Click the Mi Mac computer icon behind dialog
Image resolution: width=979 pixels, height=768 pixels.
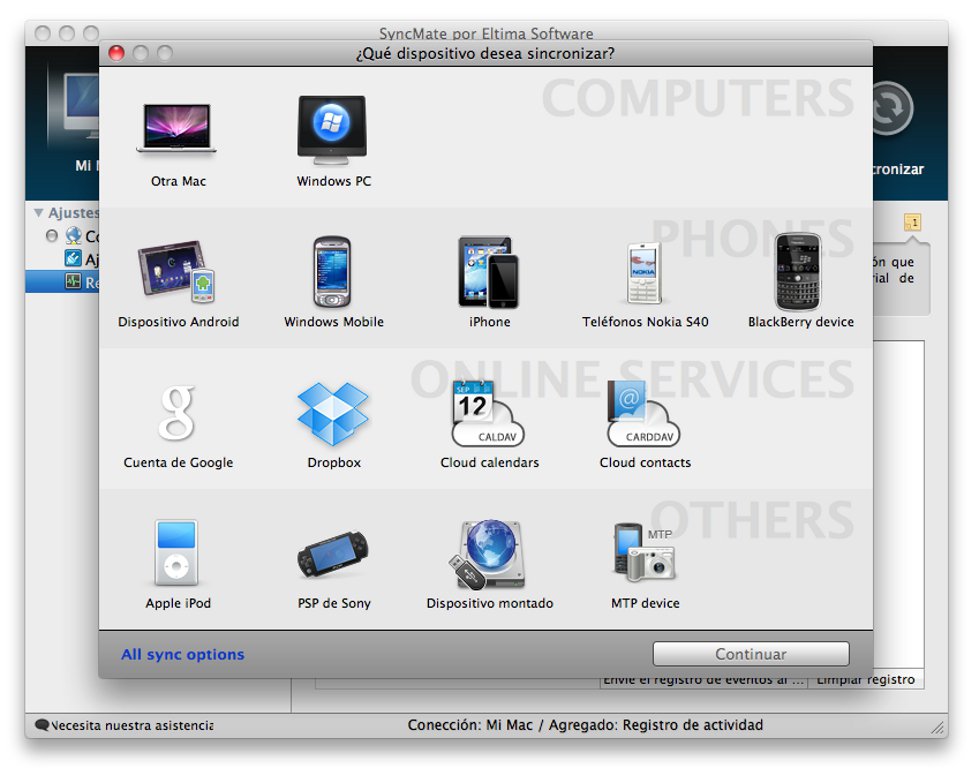point(82,103)
